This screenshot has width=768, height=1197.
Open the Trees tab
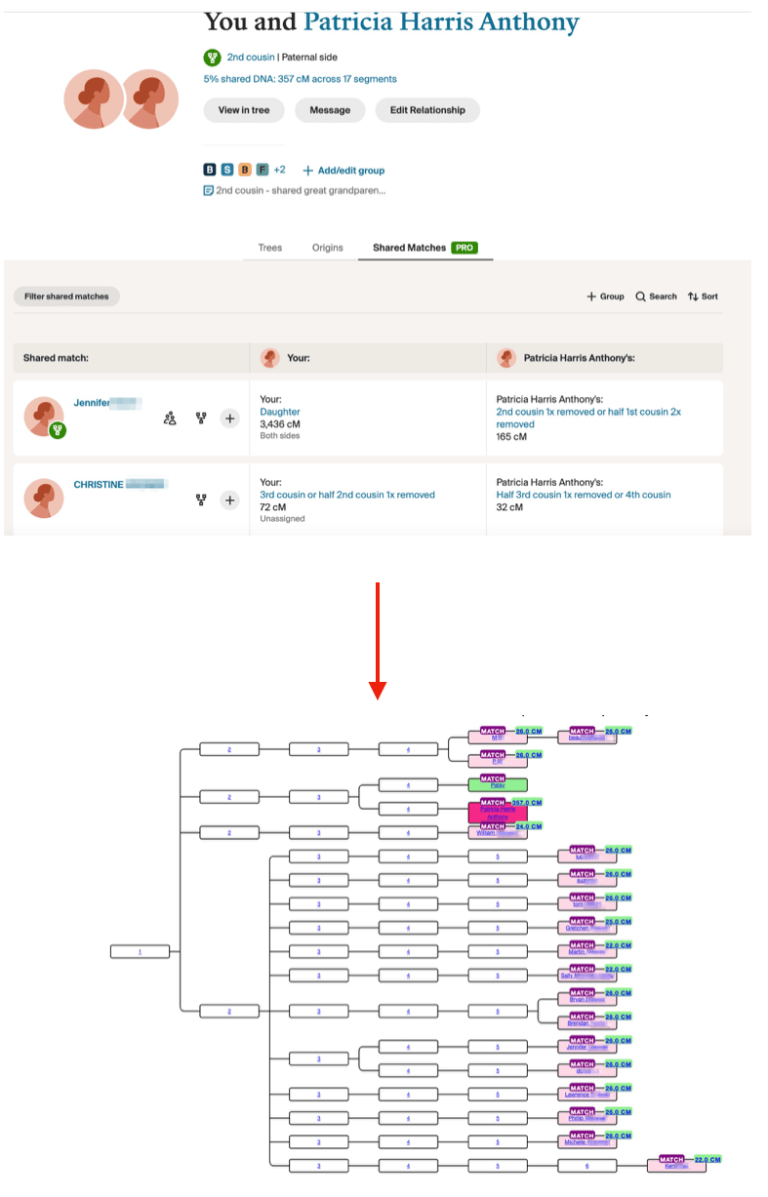click(x=270, y=248)
